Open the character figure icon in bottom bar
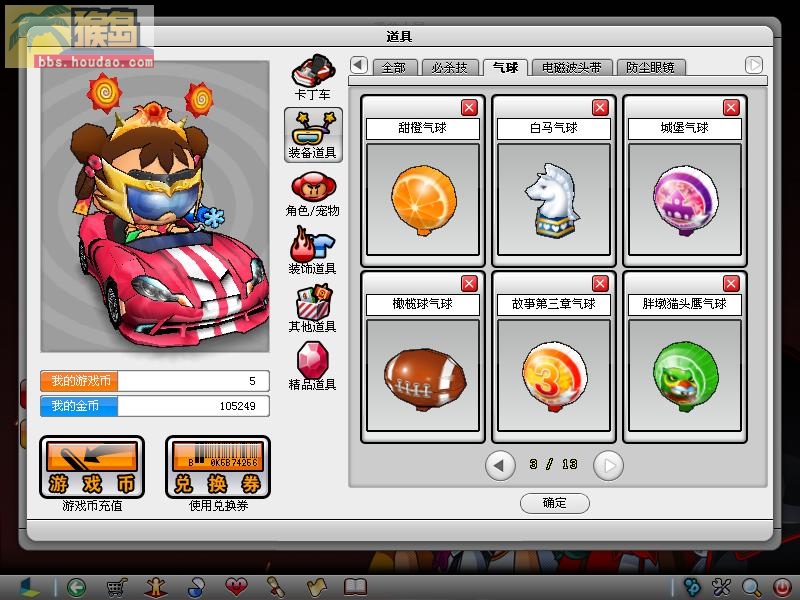The image size is (800, 600). point(156,587)
